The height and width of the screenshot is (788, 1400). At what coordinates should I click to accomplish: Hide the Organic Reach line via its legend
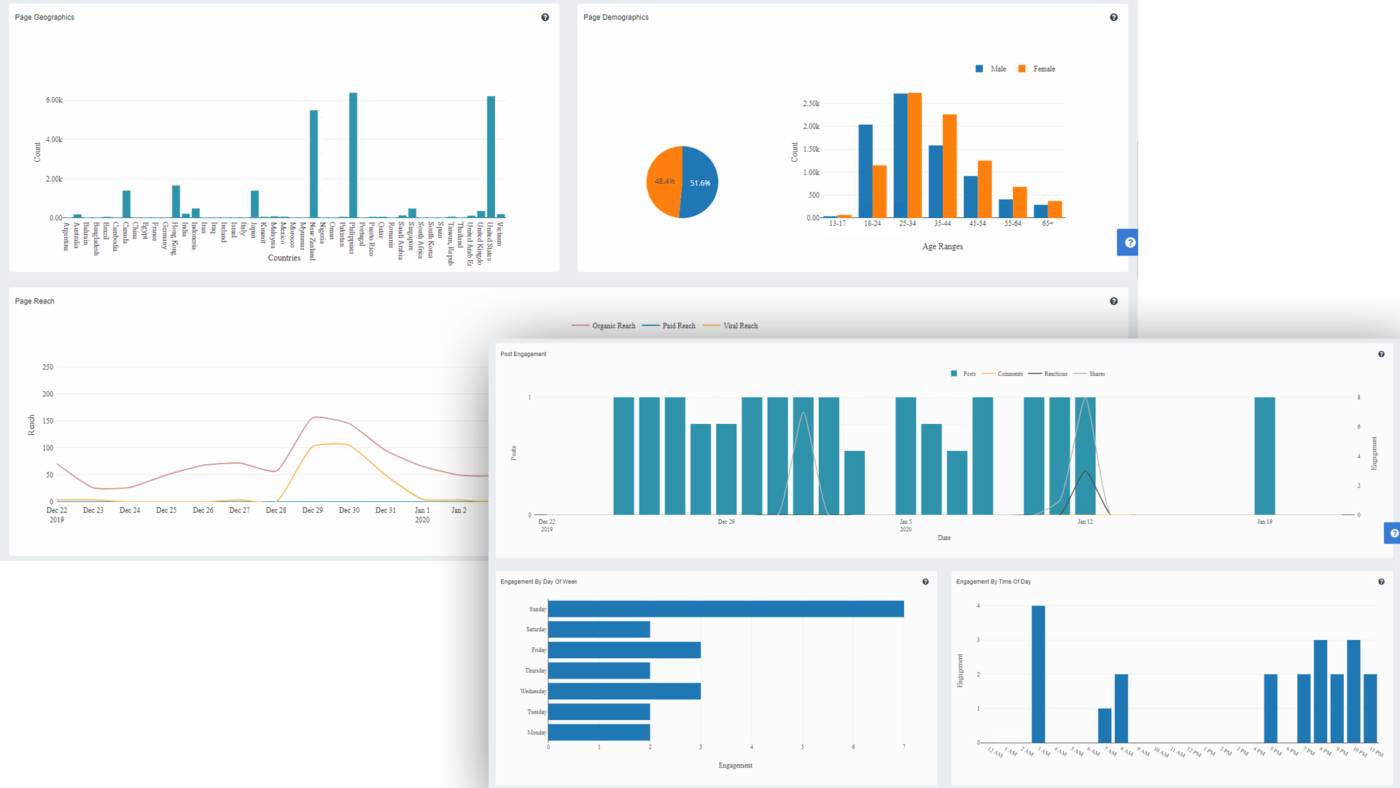tap(603, 326)
